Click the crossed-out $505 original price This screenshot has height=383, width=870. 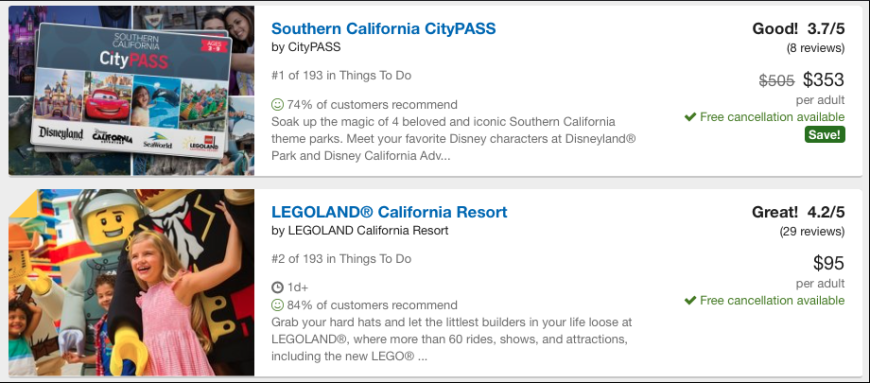pos(777,81)
